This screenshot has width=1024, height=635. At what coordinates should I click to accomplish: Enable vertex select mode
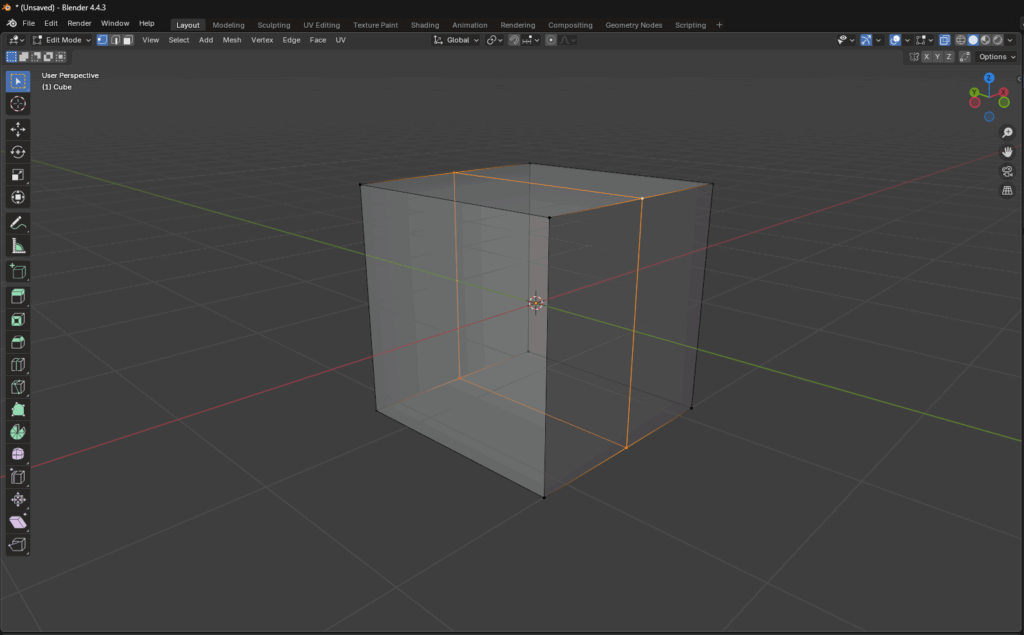pos(103,40)
